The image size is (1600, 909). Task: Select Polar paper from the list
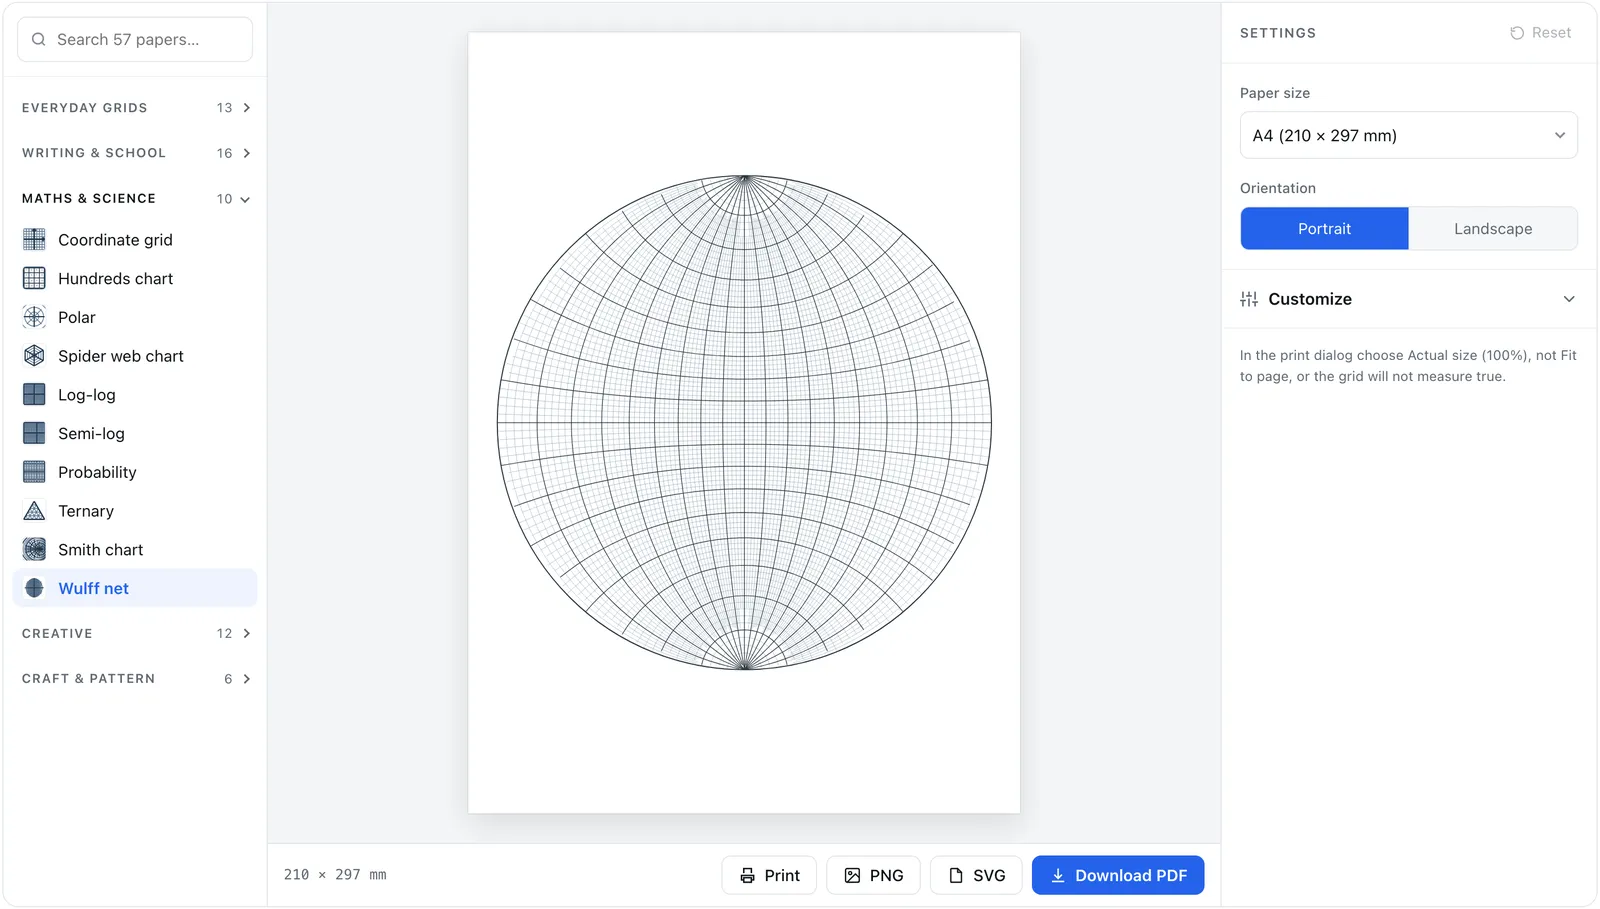pos(135,317)
